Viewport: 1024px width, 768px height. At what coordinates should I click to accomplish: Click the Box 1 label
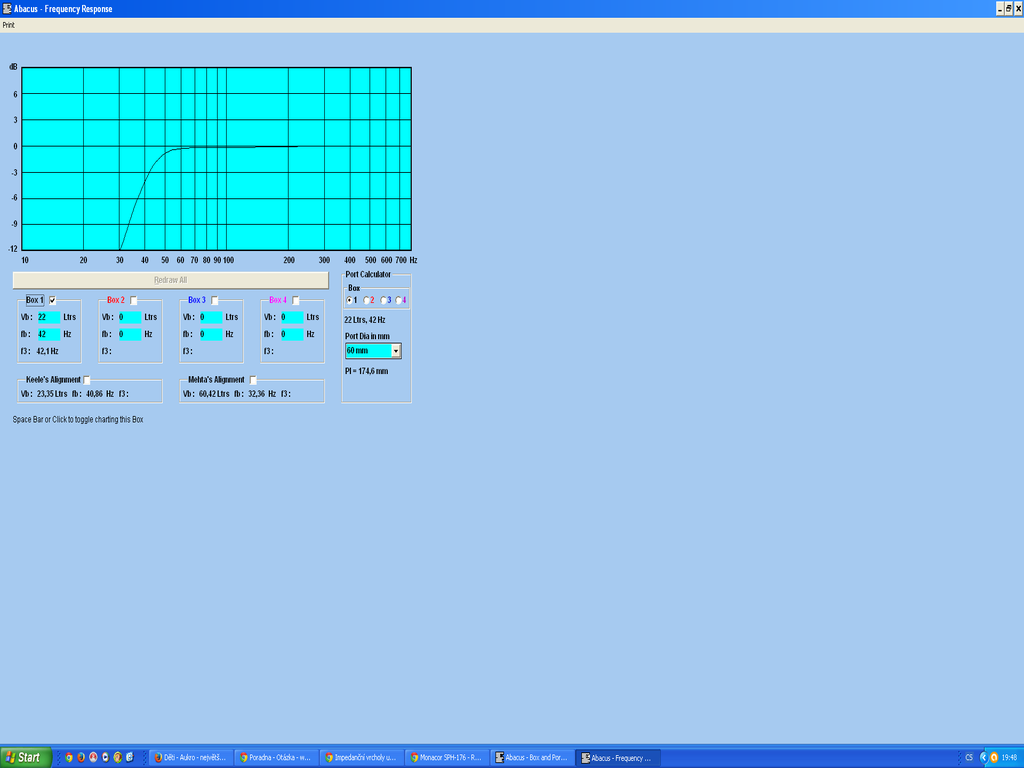[35, 300]
